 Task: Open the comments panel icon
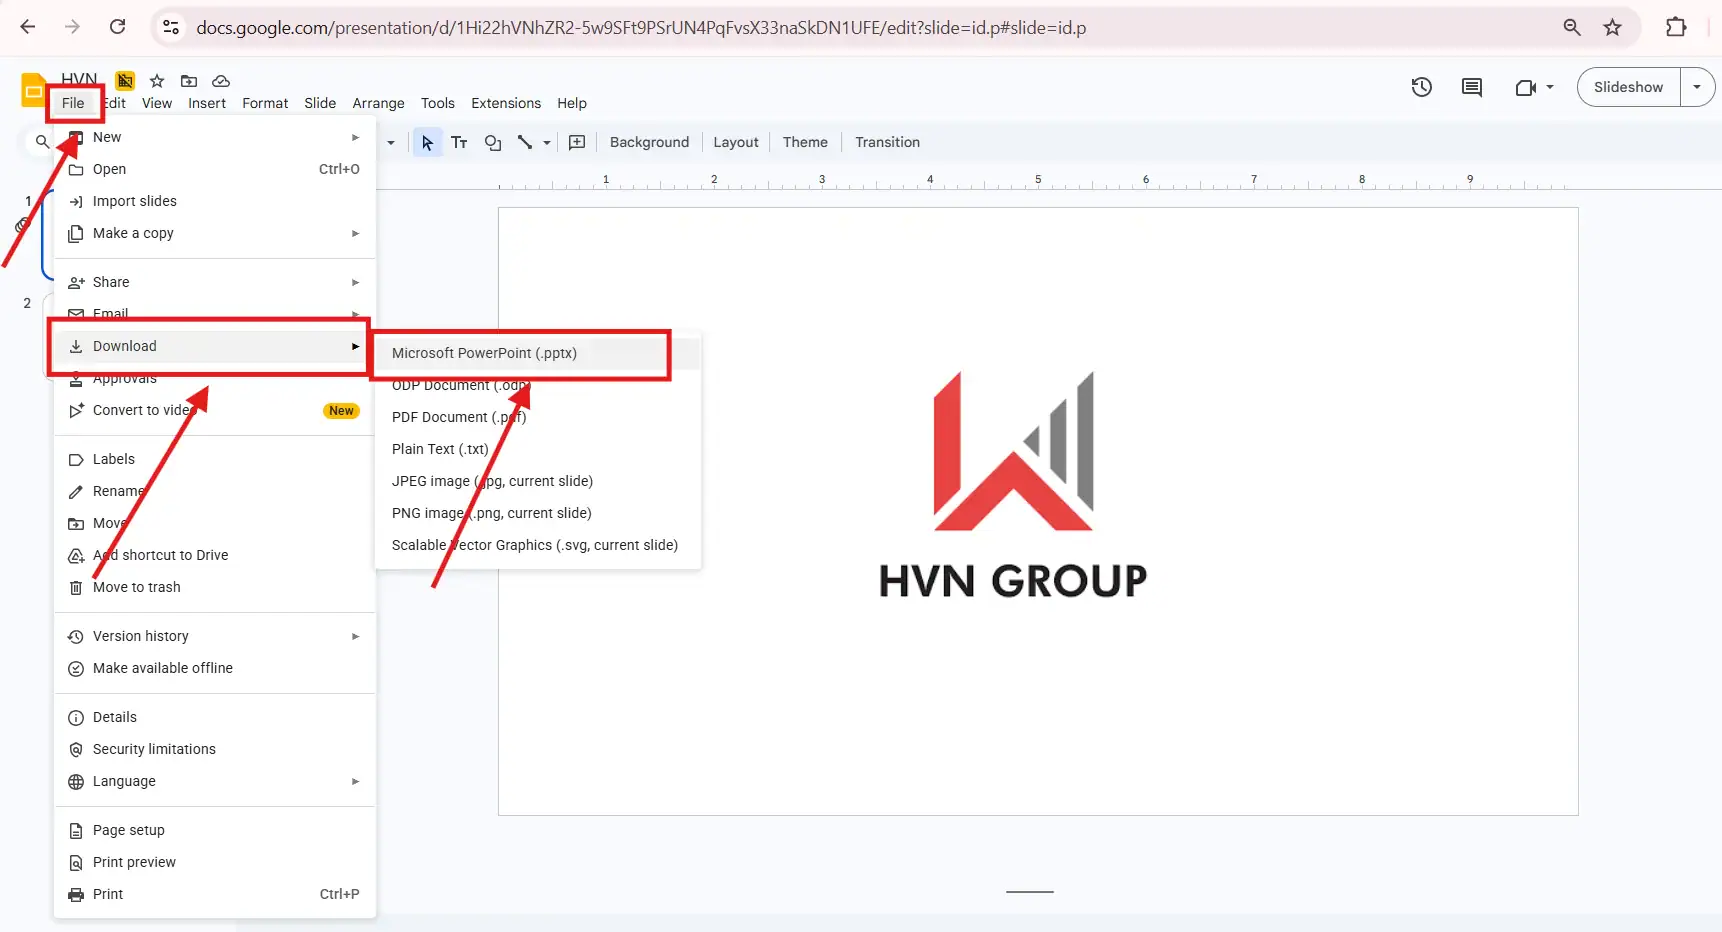1471,87
